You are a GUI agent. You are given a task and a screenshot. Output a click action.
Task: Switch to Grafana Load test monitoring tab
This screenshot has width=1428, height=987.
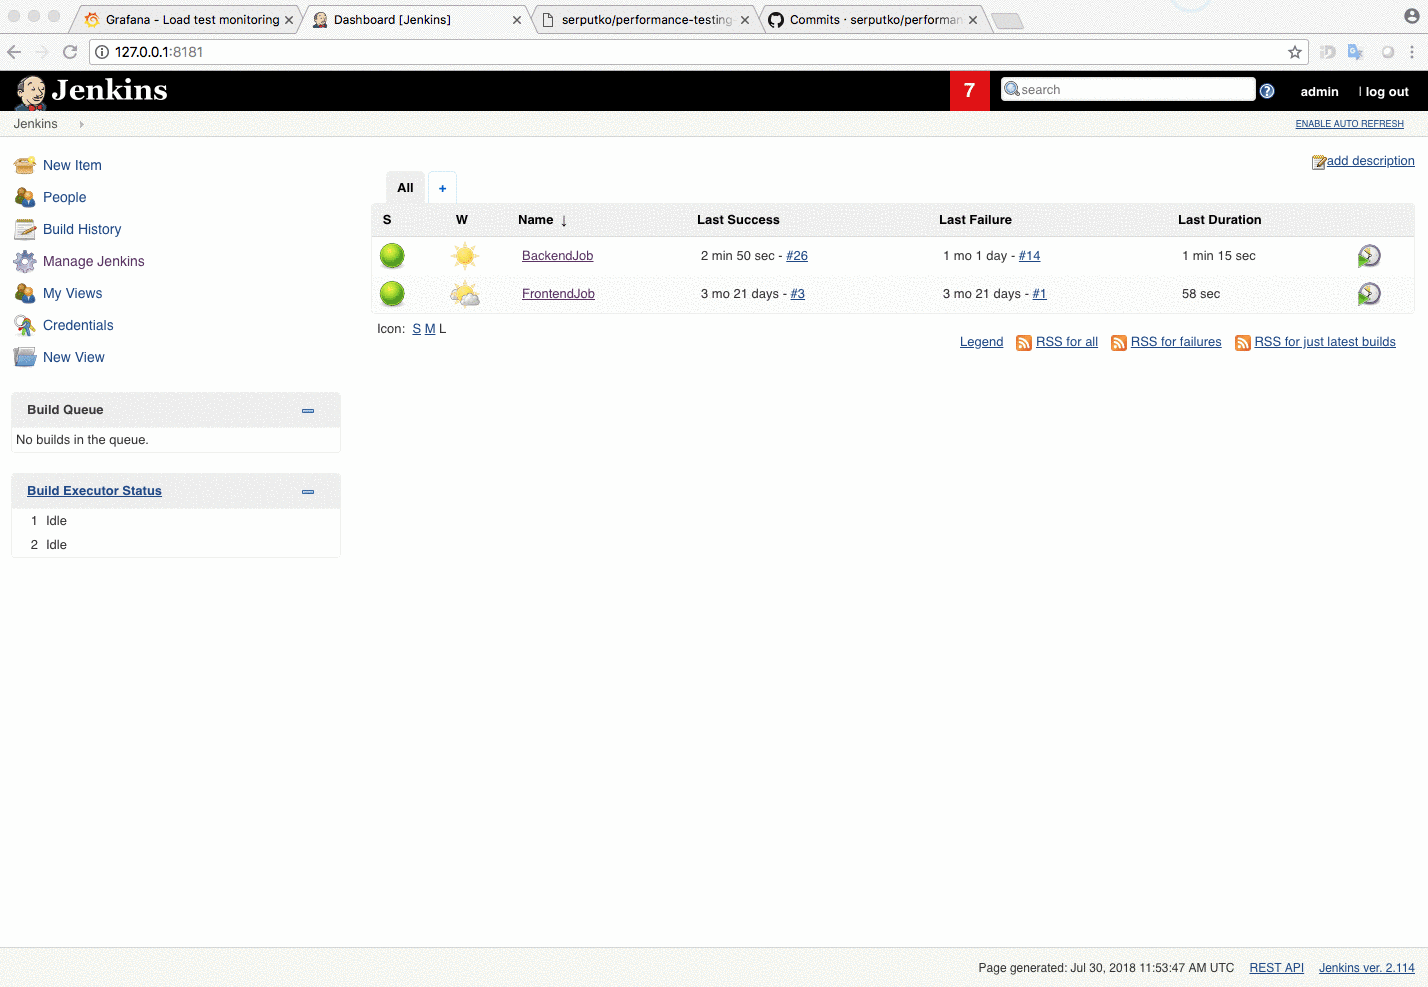click(185, 20)
